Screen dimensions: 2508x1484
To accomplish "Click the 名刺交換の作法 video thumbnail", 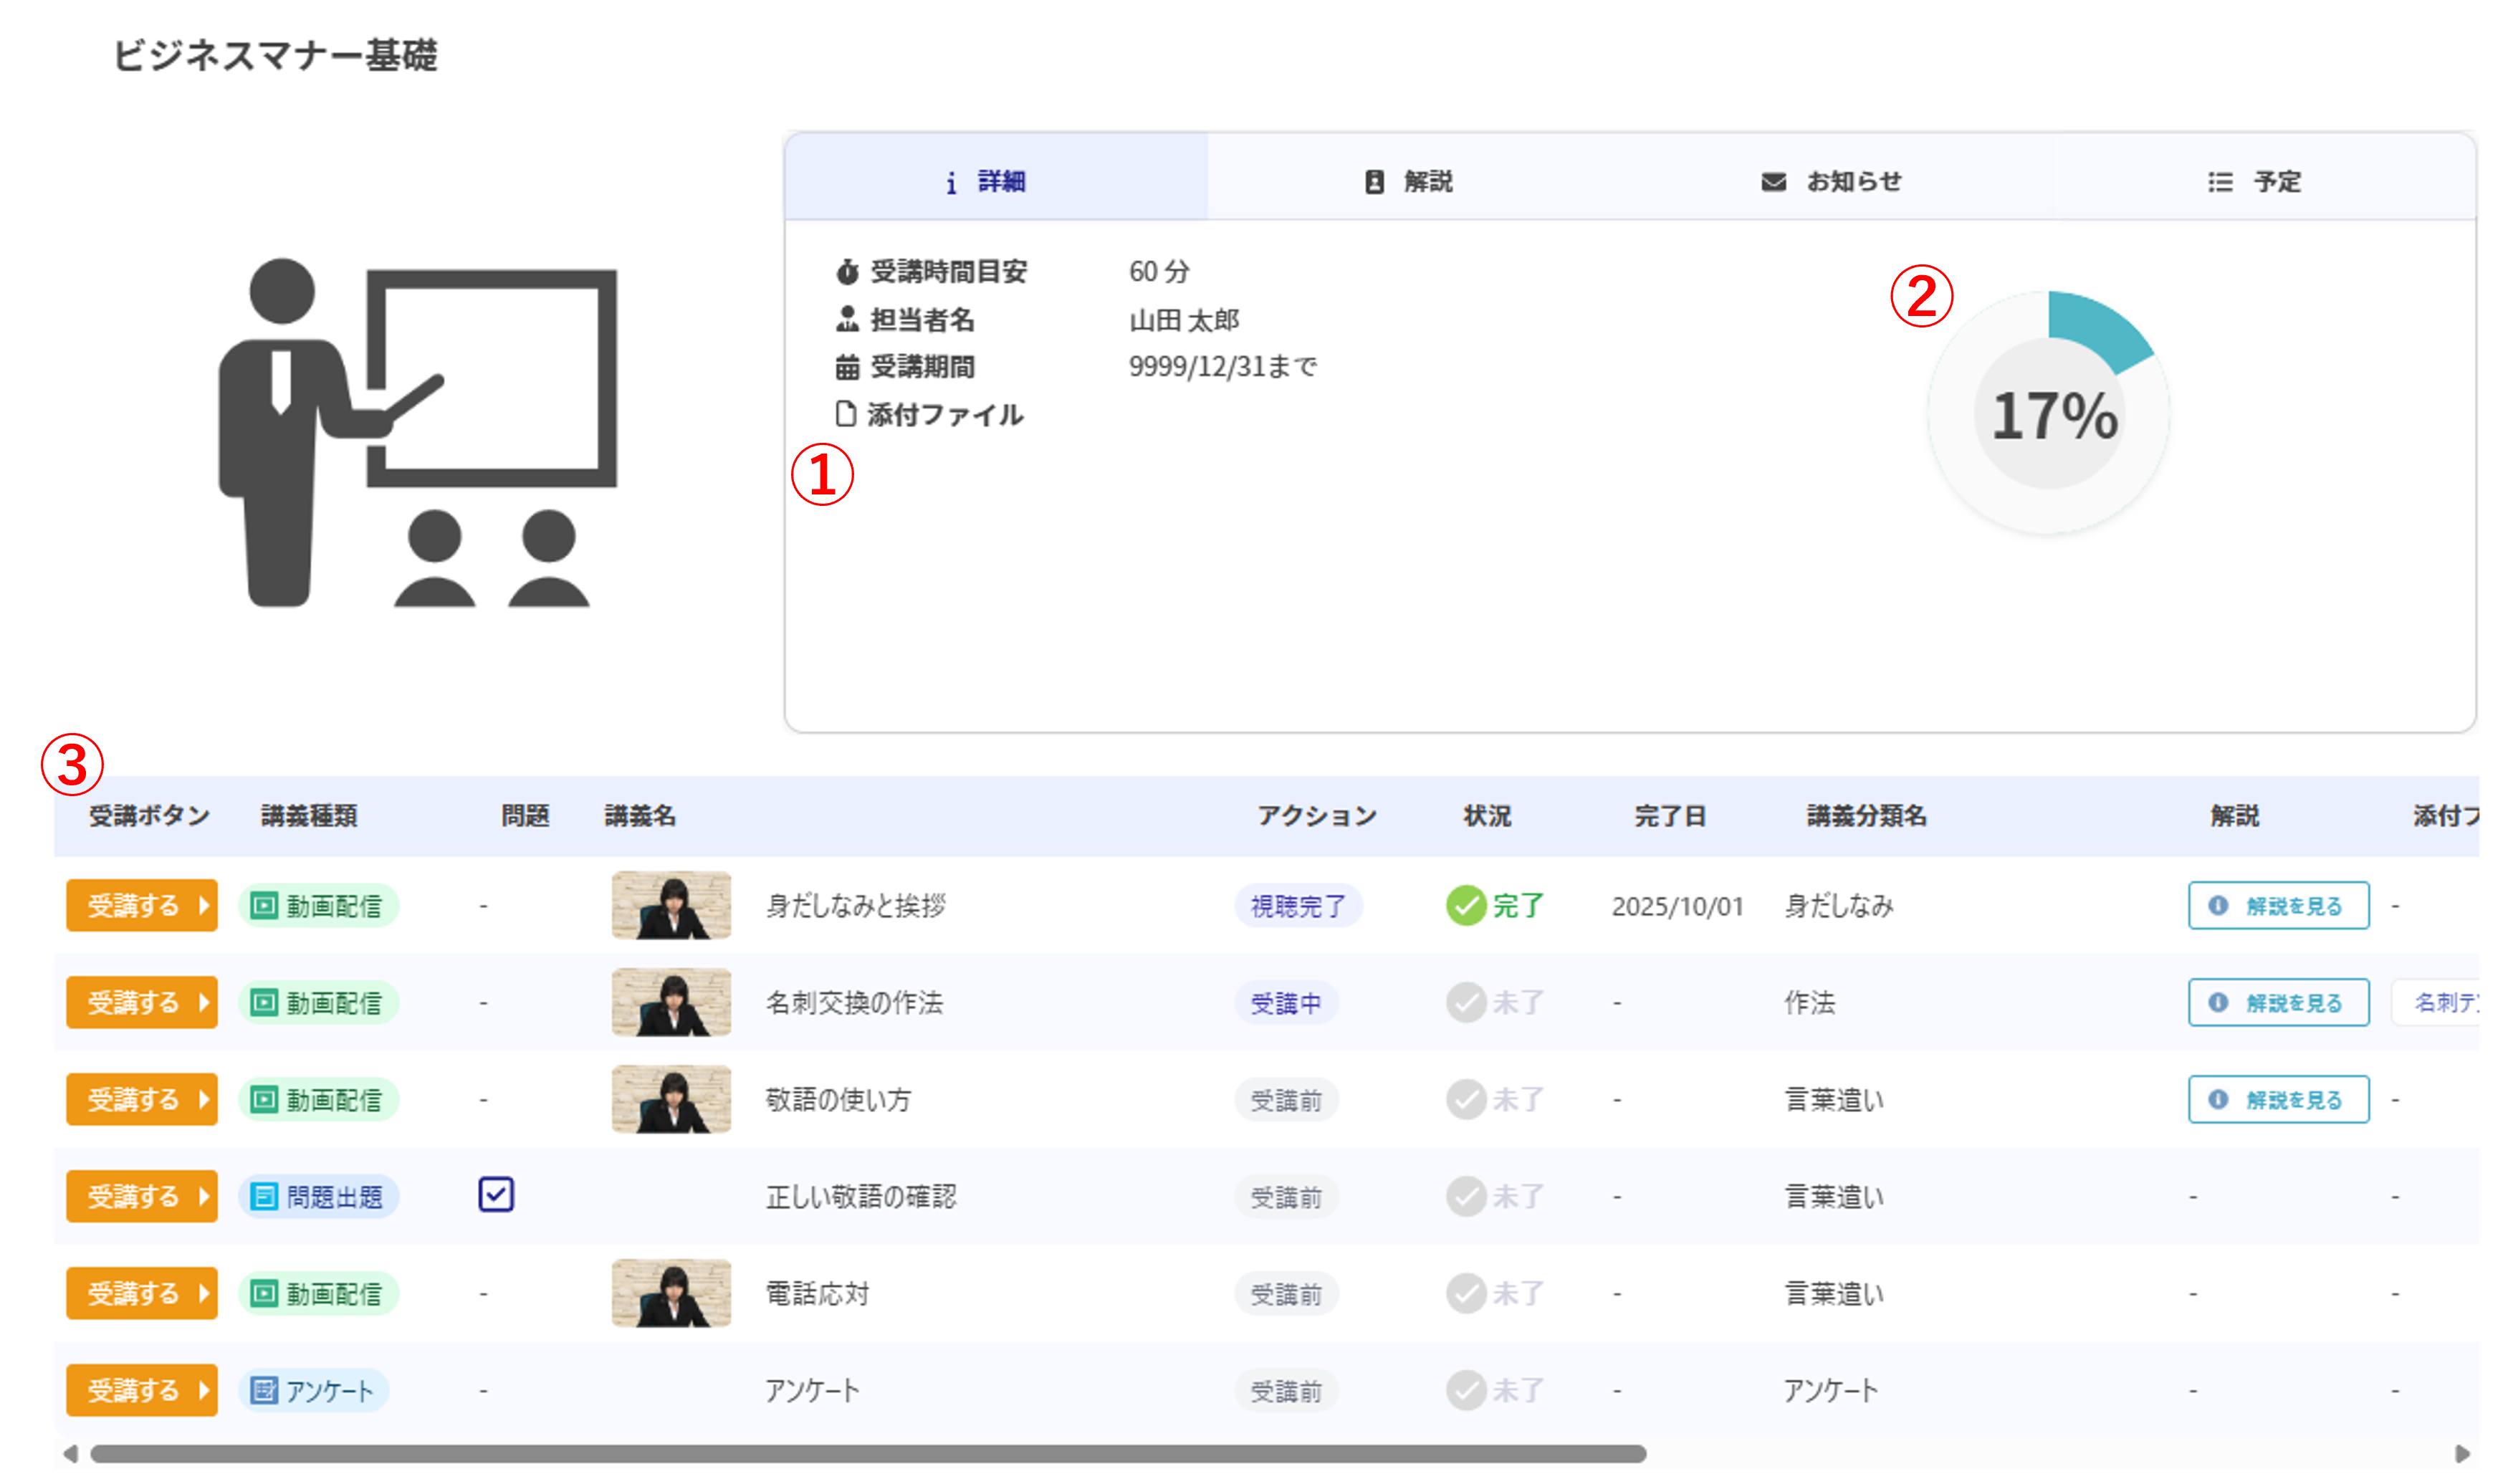I will point(671,1002).
